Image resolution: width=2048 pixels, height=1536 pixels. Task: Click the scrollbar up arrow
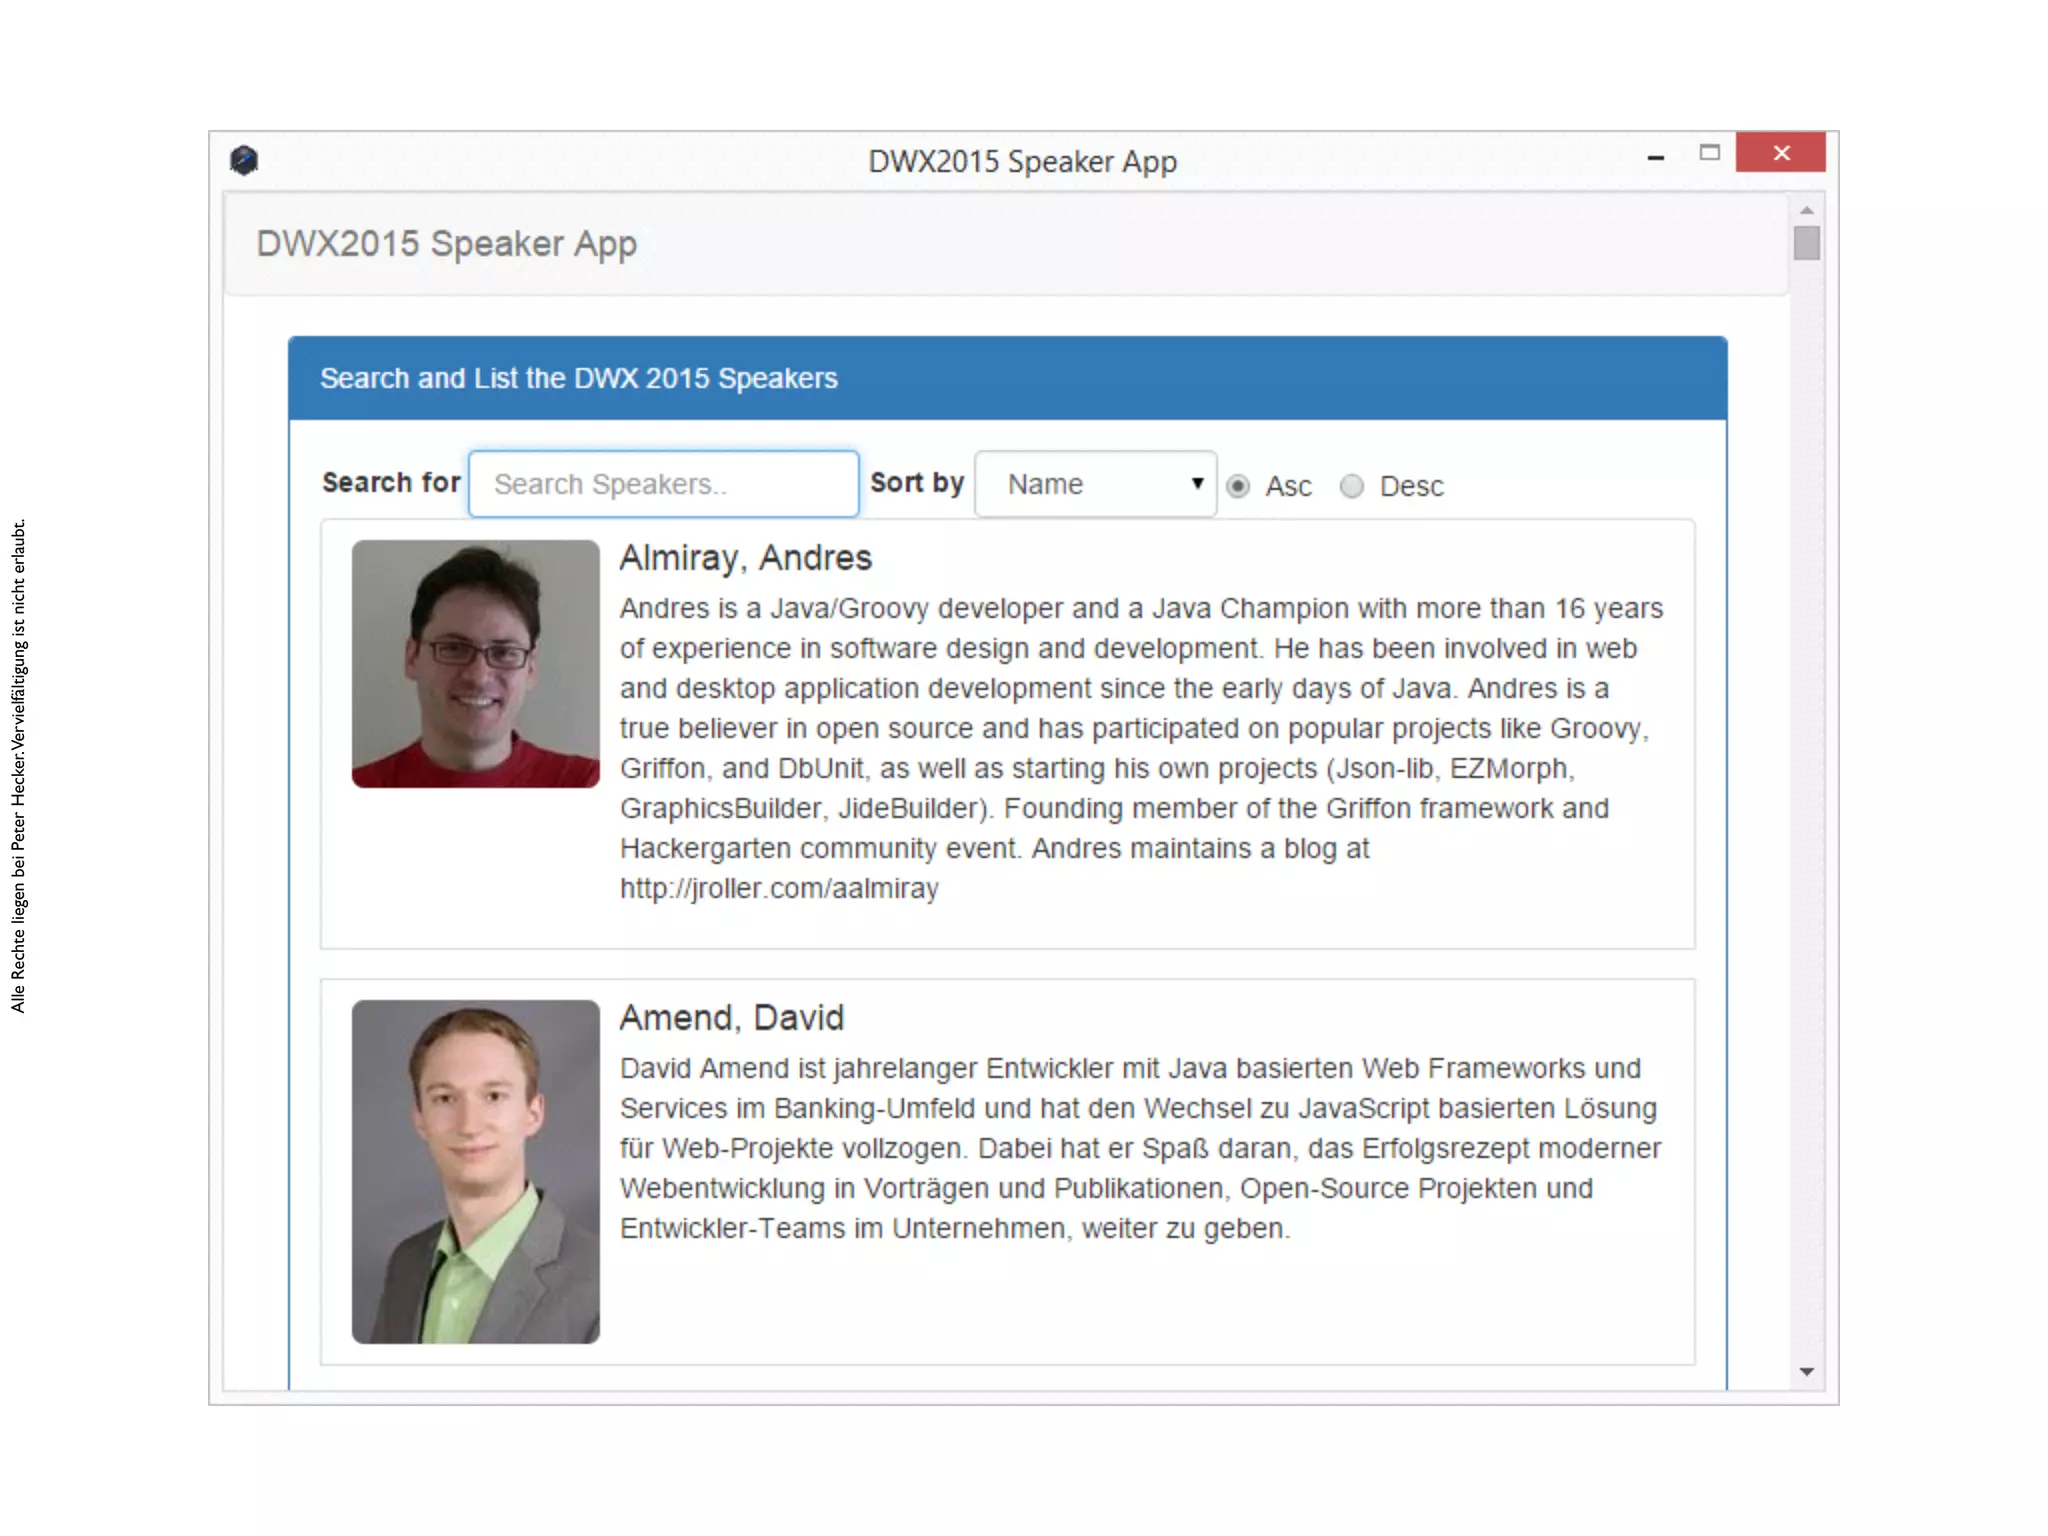click(1806, 211)
